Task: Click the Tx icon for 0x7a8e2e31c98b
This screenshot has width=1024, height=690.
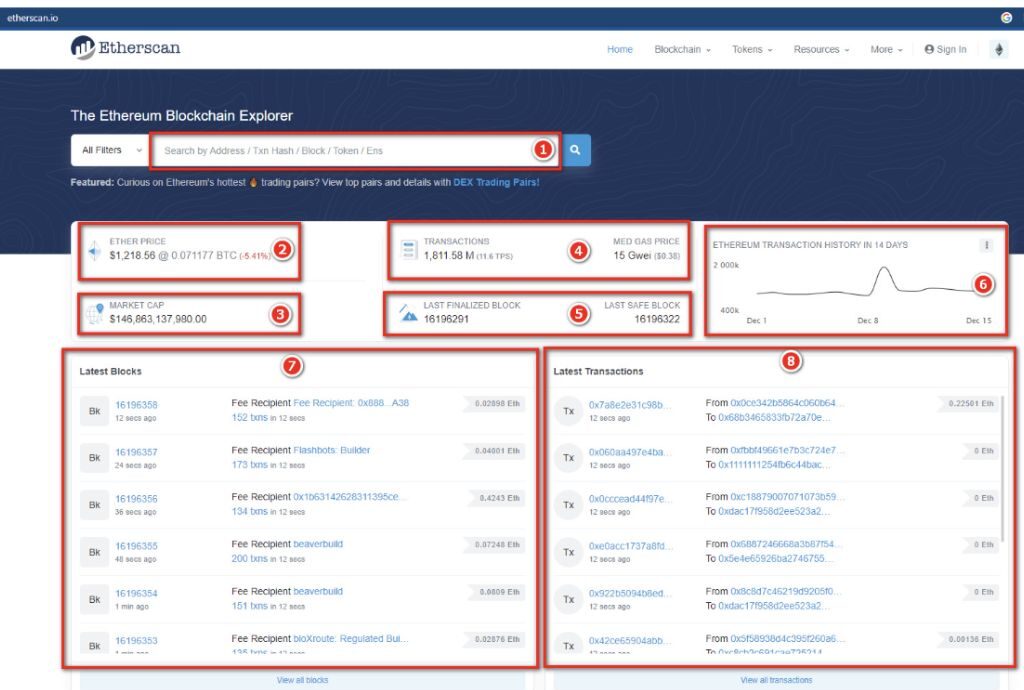Action: [x=569, y=411]
